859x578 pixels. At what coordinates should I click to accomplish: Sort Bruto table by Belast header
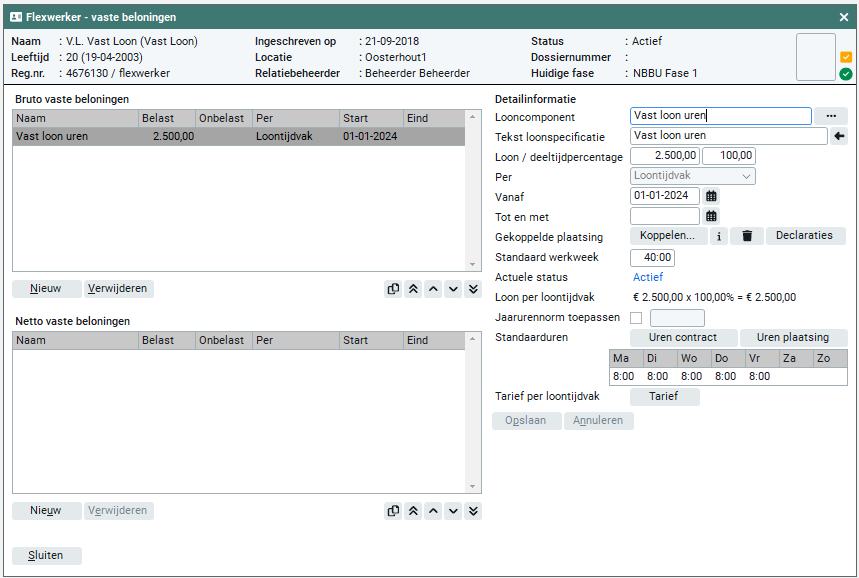[167, 118]
